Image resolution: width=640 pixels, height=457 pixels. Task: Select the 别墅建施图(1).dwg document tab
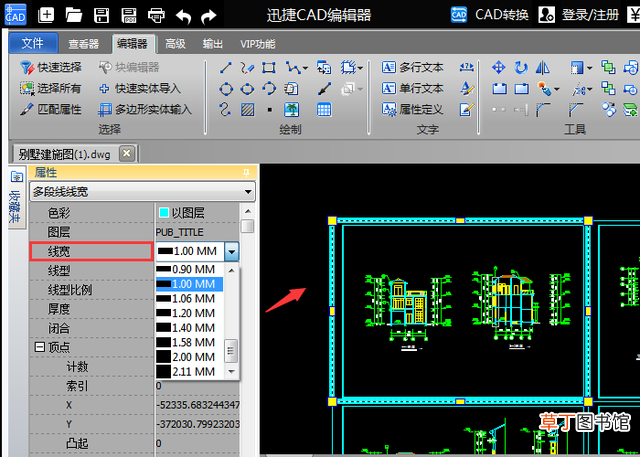pyautogui.click(x=64, y=154)
